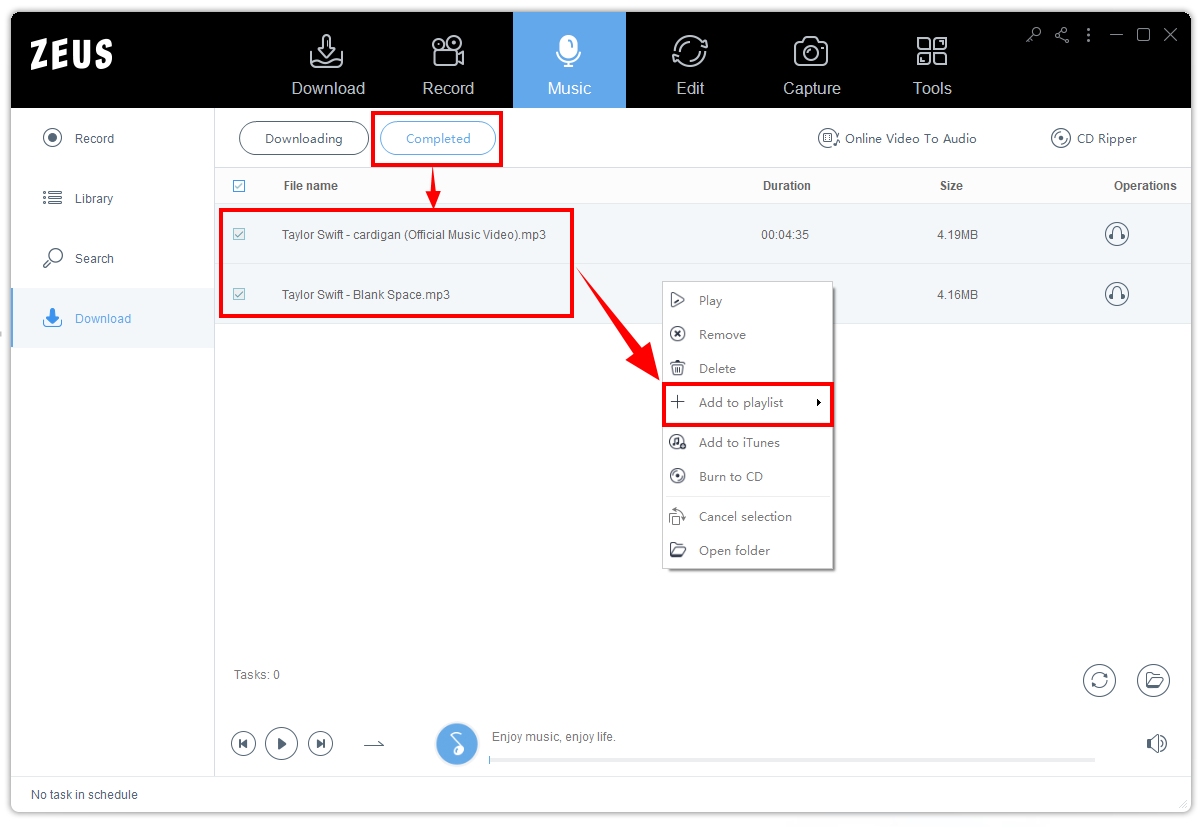
Task: Click the 4.19MB size value
Action: [957, 235]
